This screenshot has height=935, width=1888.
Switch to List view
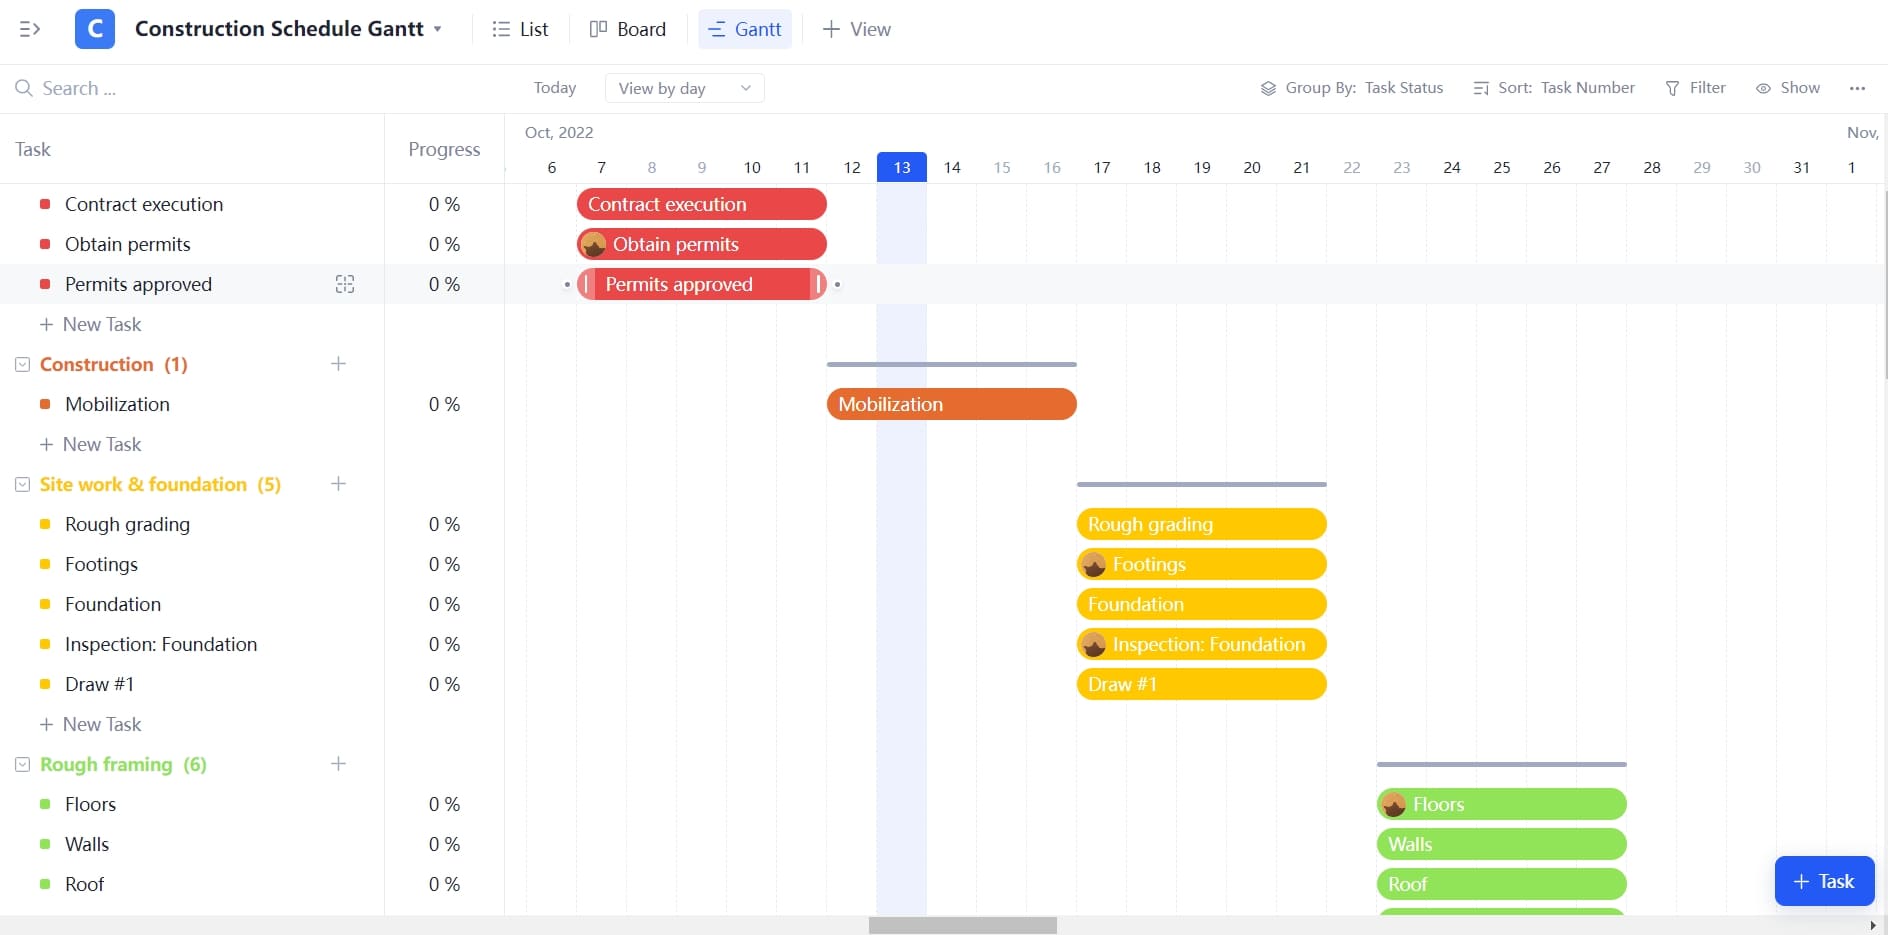click(x=520, y=29)
